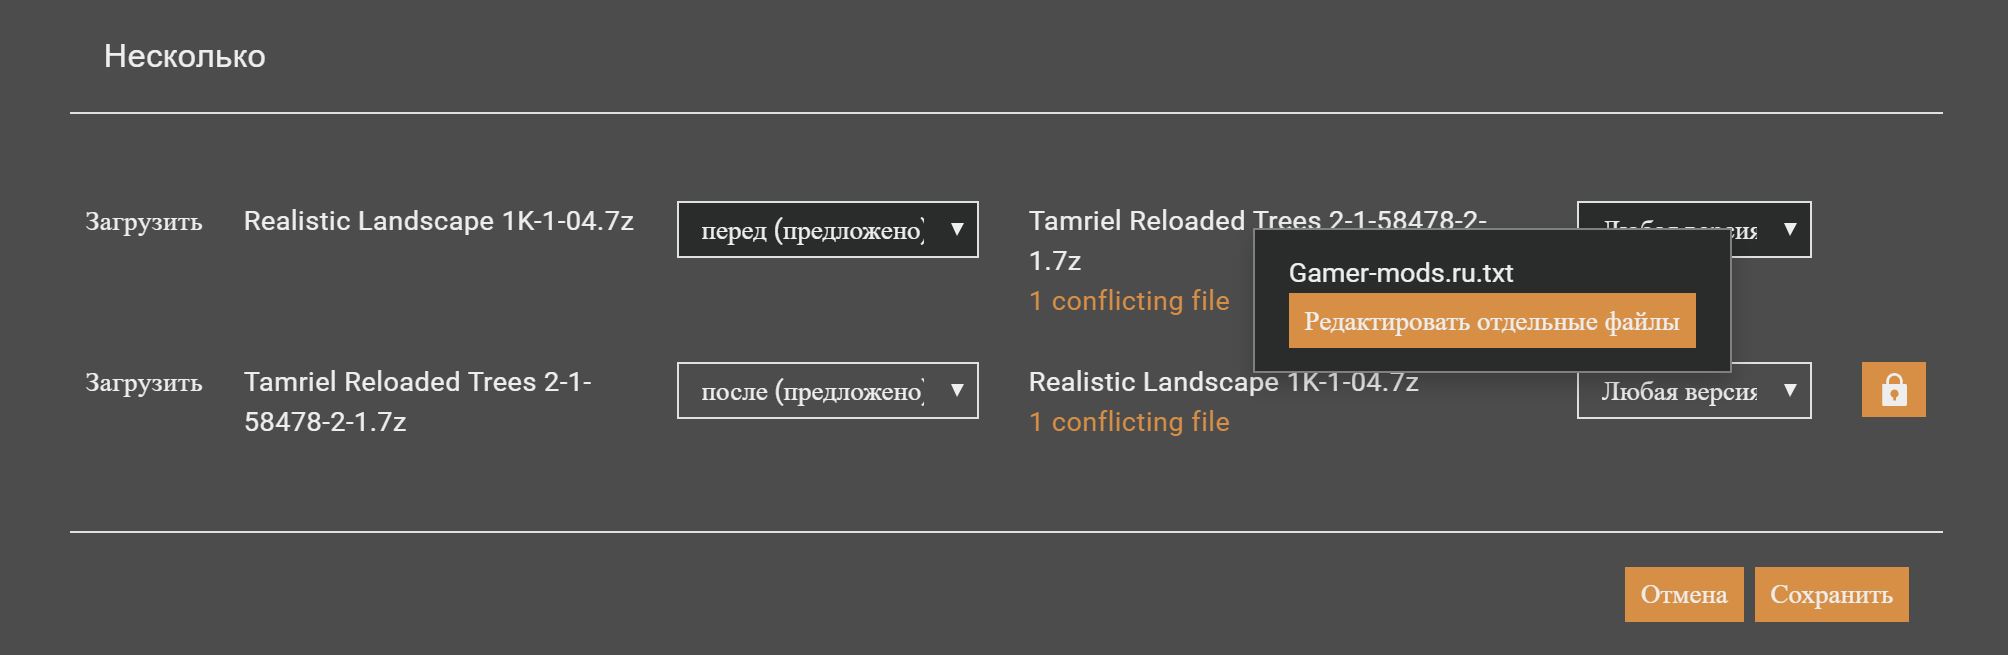The width and height of the screenshot is (2008, 655).
Task: Select Gamer-mods.ru.txt in the popup
Action: (x=1400, y=273)
